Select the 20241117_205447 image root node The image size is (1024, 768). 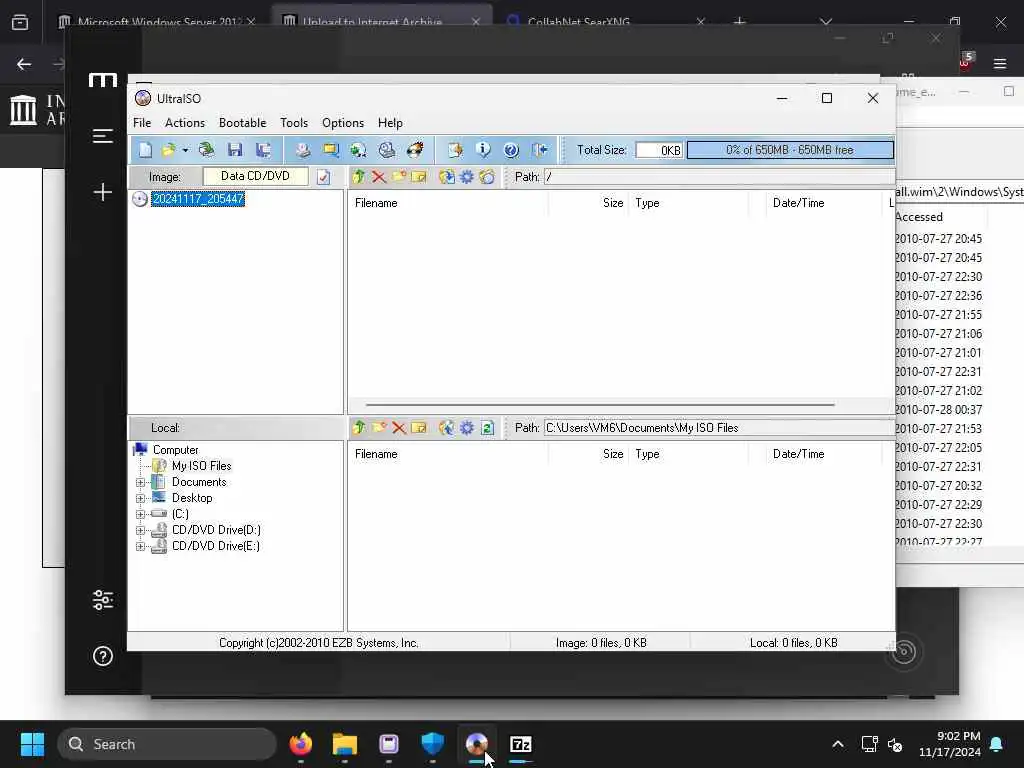click(198, 199)
